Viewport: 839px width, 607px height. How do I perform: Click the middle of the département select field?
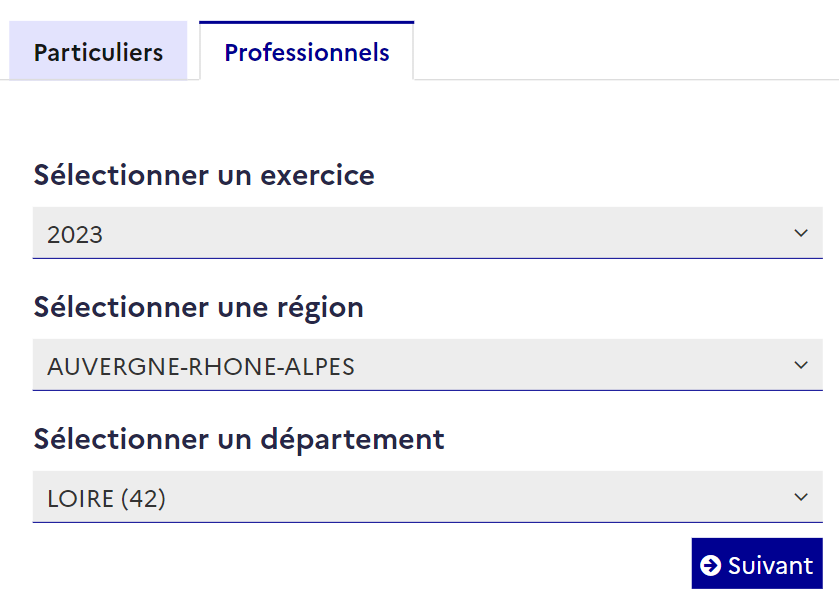[x=428, y=497]
